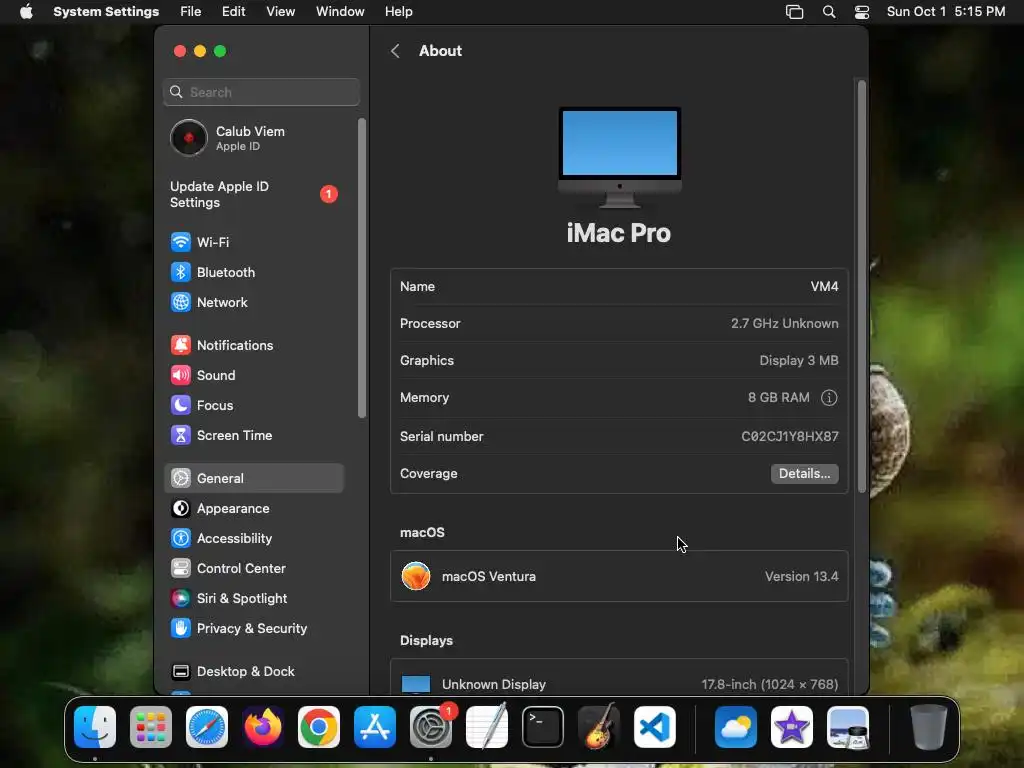Viewport: 1024px width, 768px height.
Task: Click processor value 2.7 GHz Unknown
Action: (784, 323)
